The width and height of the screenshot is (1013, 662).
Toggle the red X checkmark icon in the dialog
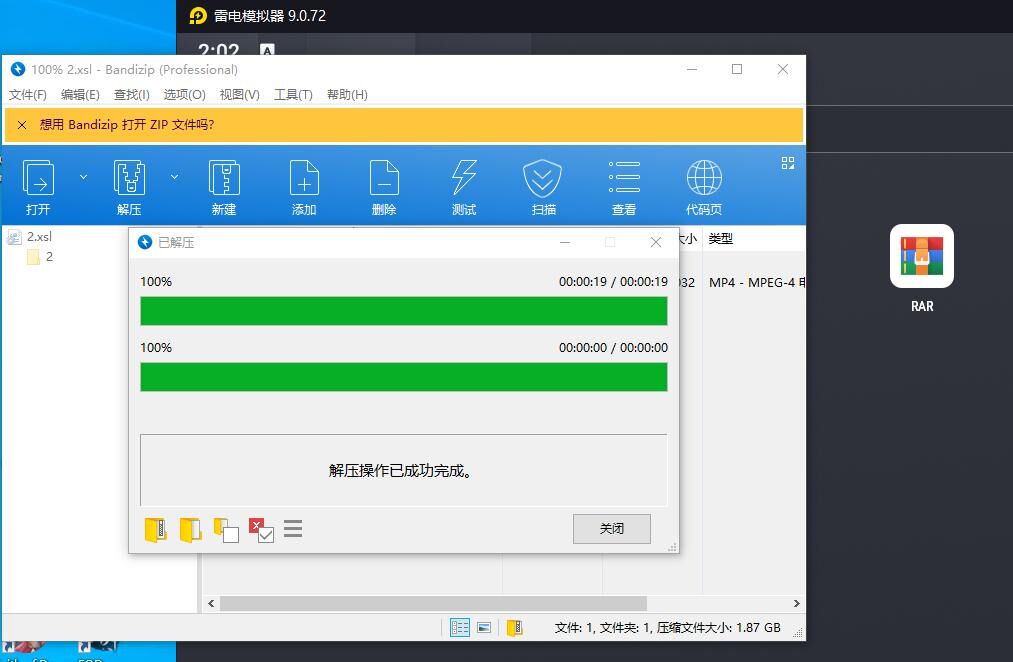coord(261,530)
